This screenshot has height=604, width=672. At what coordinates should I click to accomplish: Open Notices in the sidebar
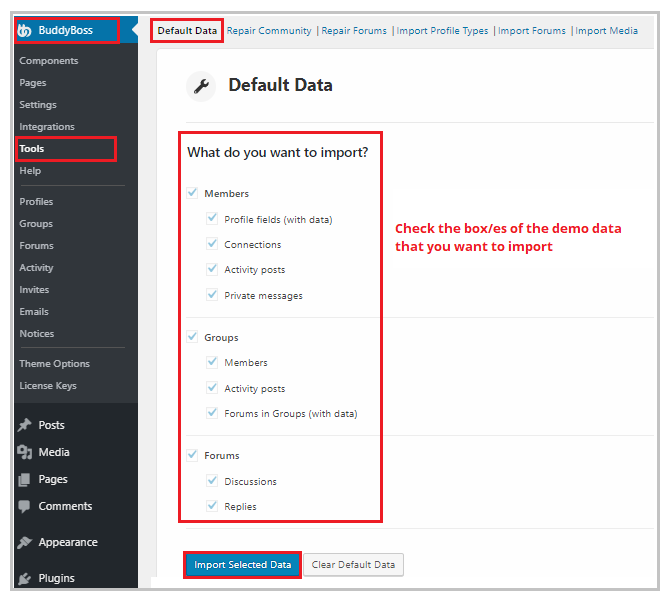[37, 334]
